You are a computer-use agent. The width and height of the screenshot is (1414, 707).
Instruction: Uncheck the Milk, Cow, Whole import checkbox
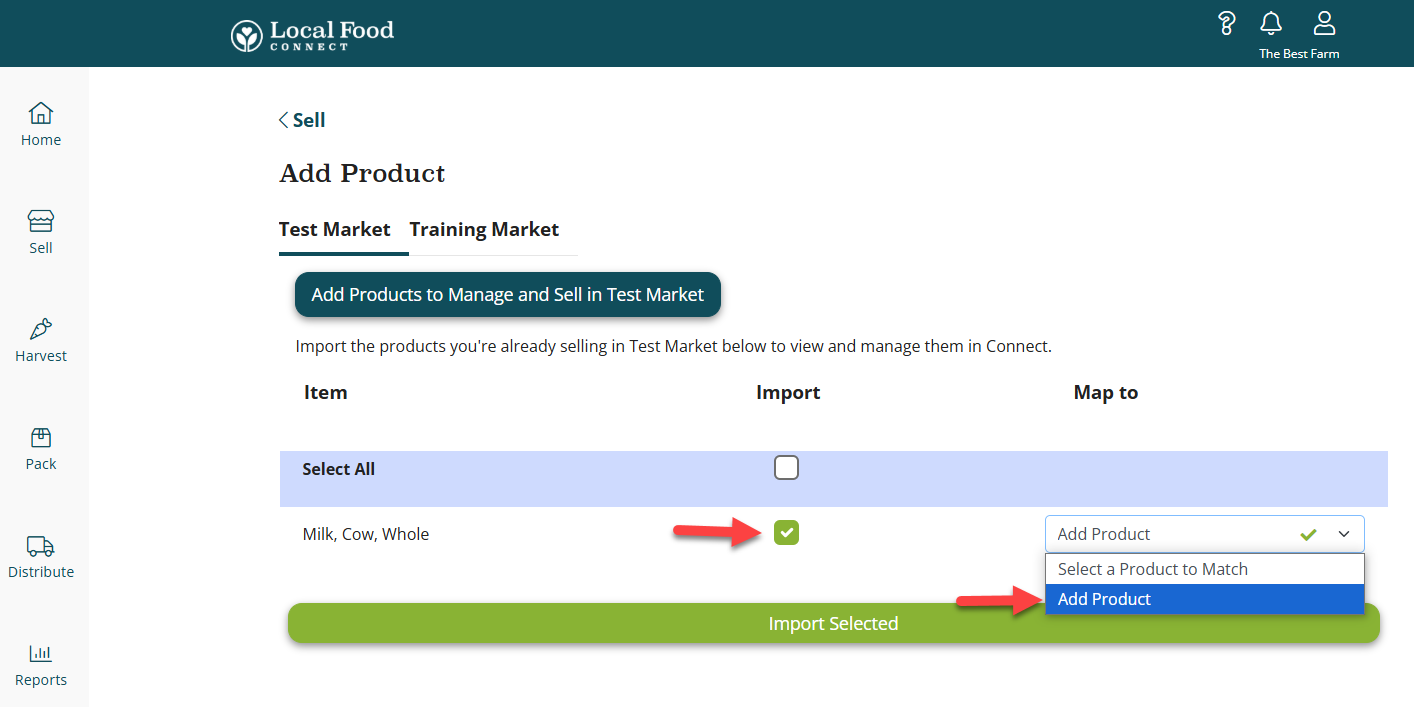[787, 534]
